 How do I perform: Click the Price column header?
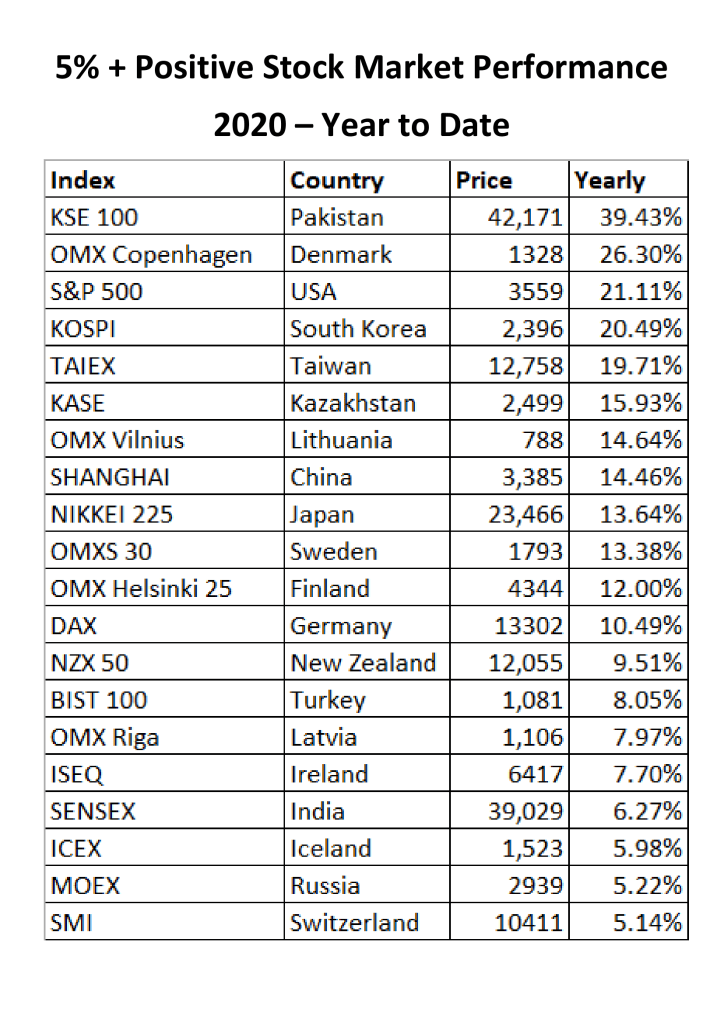coord(484,181)
